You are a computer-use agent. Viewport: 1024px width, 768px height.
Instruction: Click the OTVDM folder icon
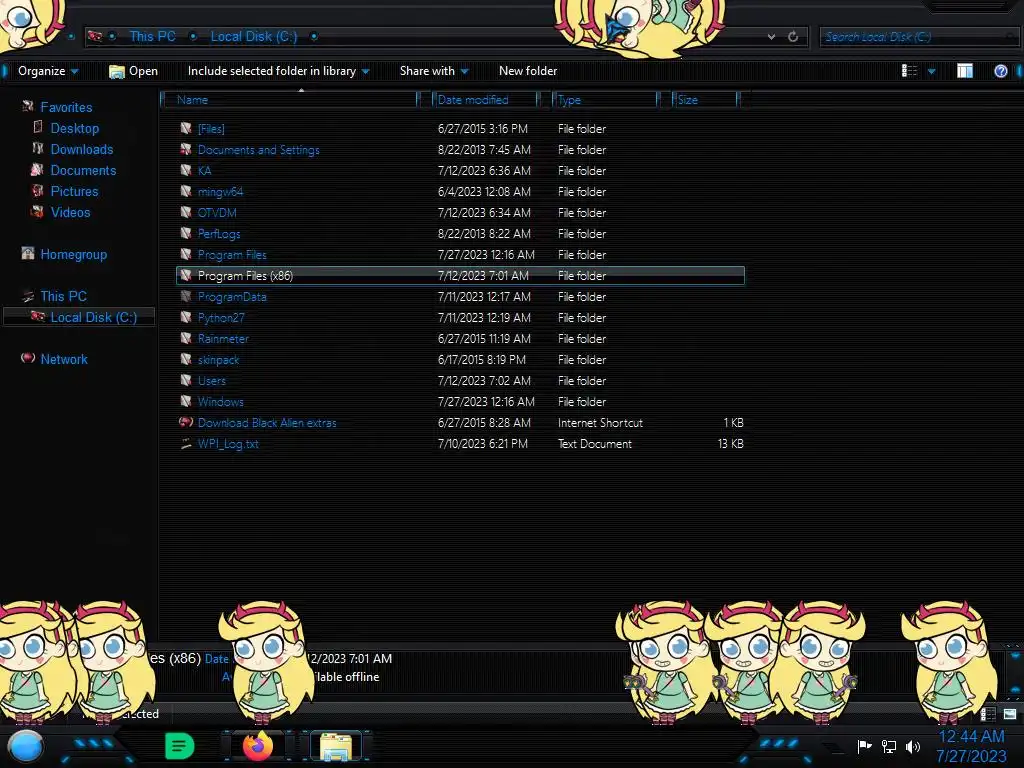click(x=186, y=212)
